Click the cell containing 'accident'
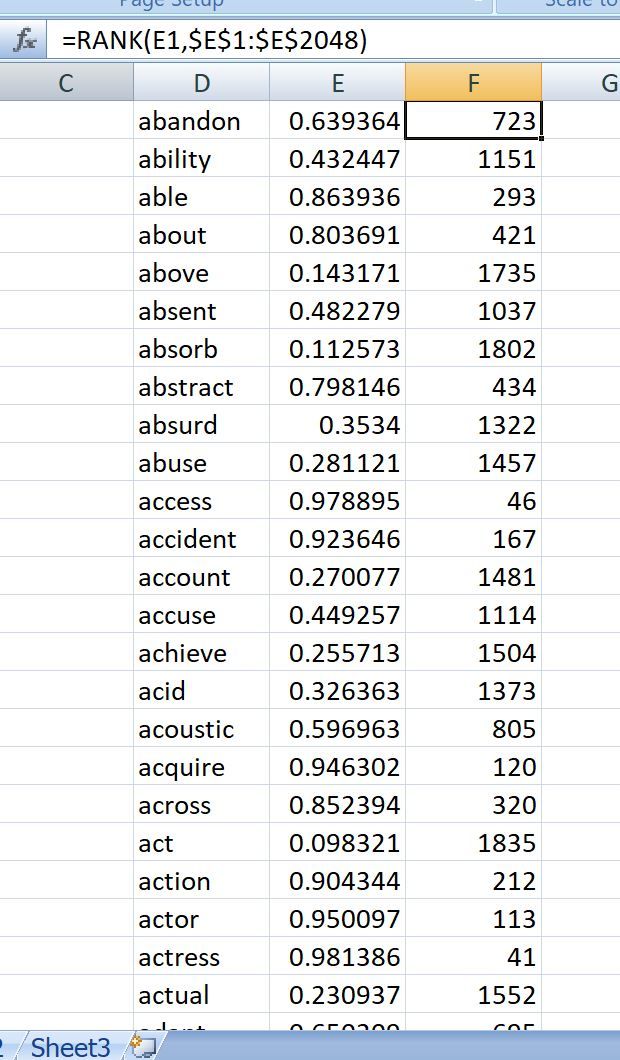The width and height of the screenshot is (620, 1060). [x=201, y=539]
